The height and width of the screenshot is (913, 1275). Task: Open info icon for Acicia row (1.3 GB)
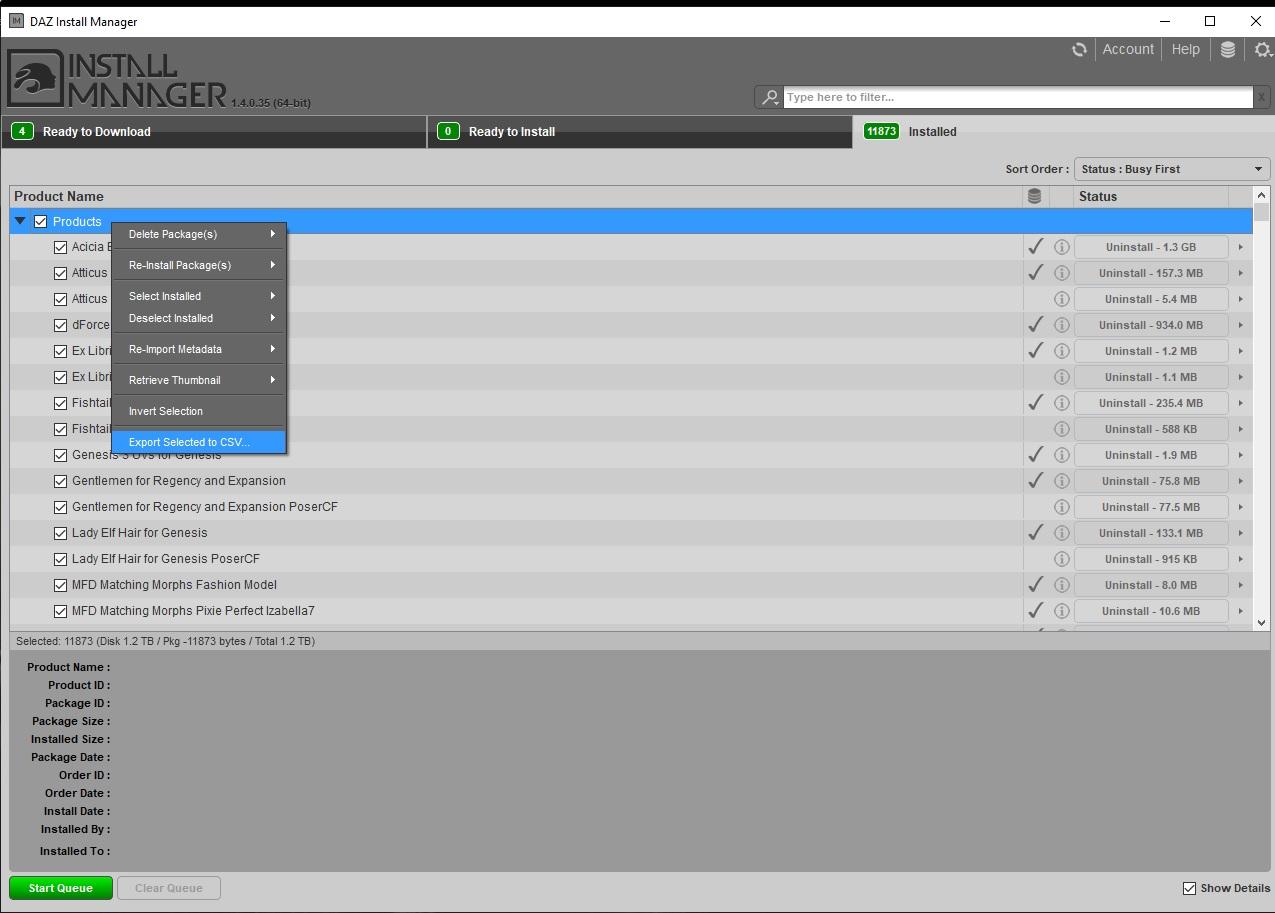tap(1062, 247)
